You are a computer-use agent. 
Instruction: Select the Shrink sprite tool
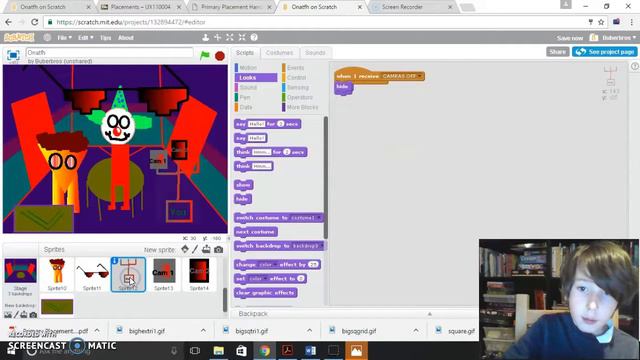(x=242, y=38)
